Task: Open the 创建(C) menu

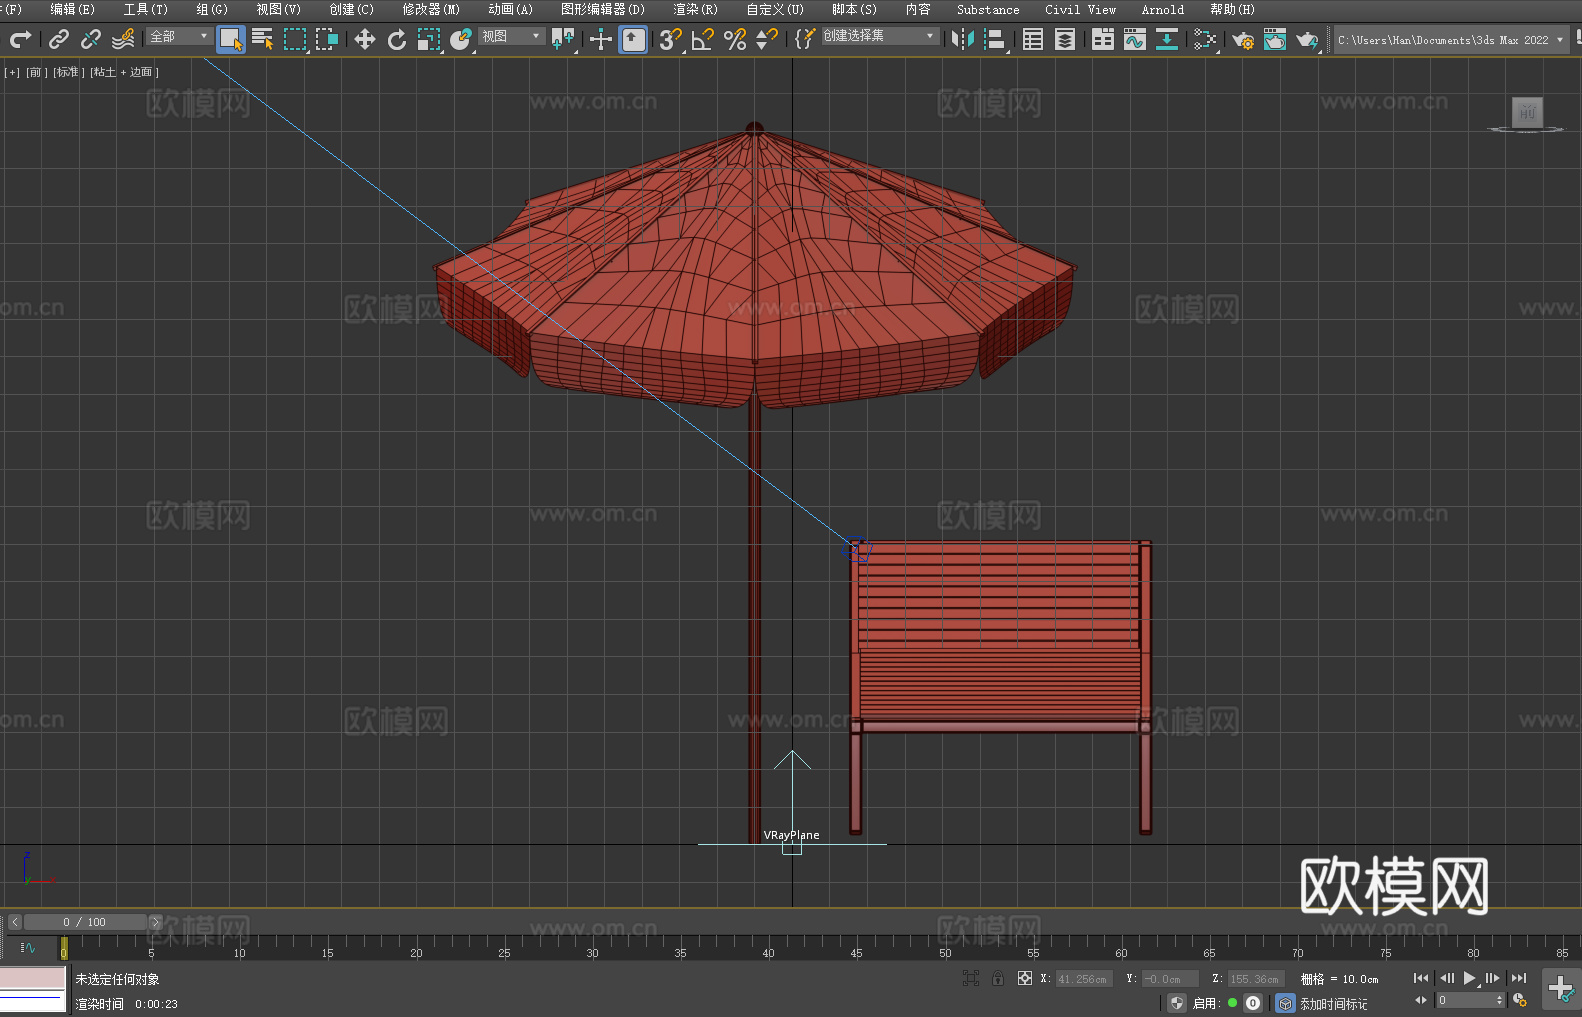Action: click(x=352, y=9)
